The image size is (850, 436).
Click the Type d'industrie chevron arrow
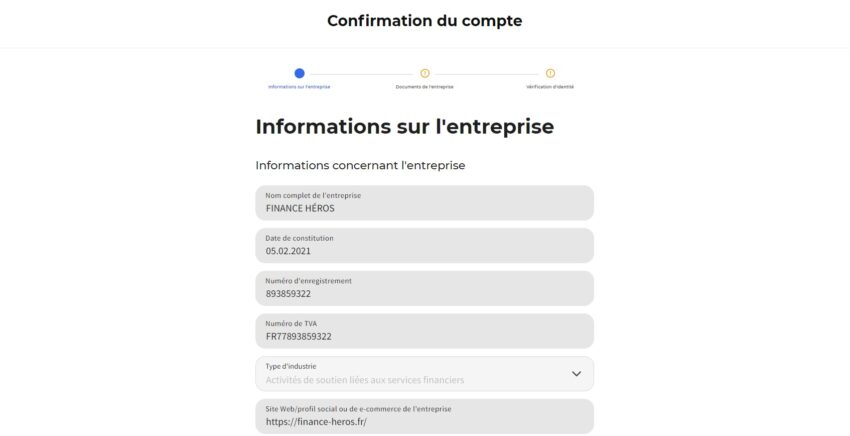click(576, 373)
